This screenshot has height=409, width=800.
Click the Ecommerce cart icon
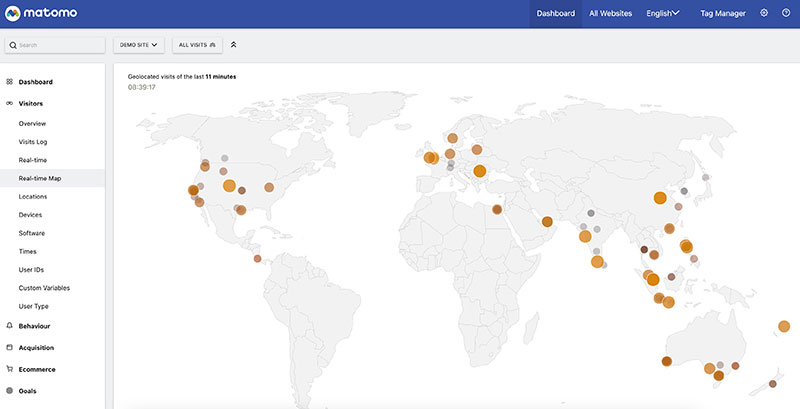(9, 369)
